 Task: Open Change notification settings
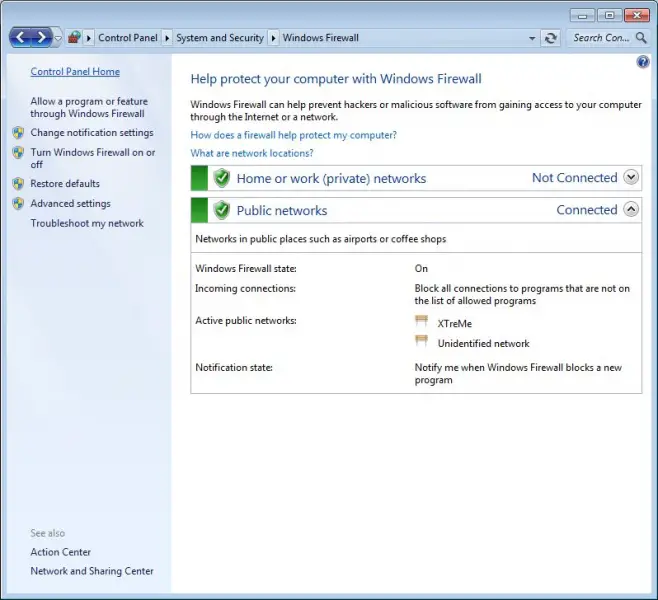[92, 133]
